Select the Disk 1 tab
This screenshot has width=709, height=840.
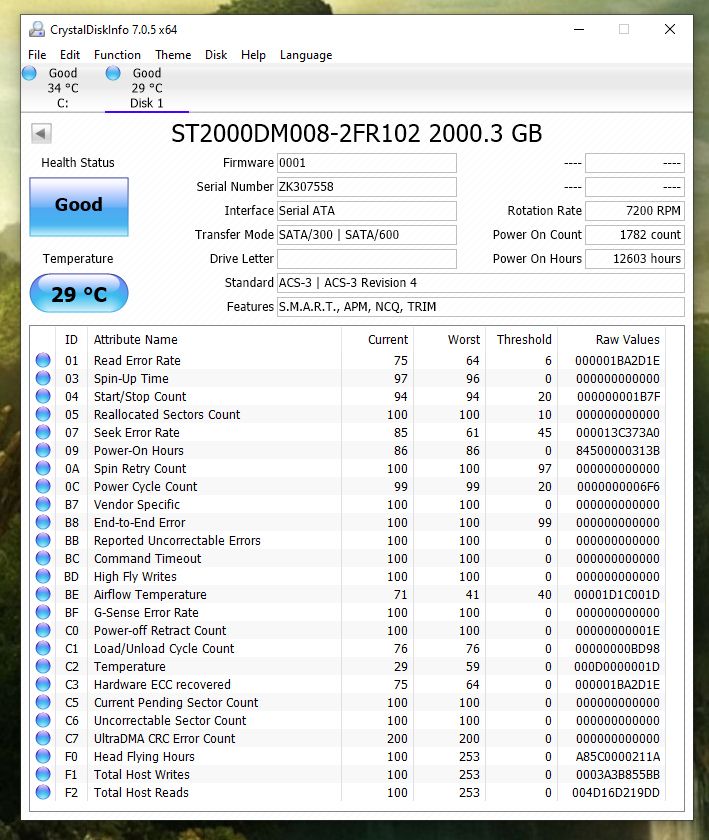146,88
